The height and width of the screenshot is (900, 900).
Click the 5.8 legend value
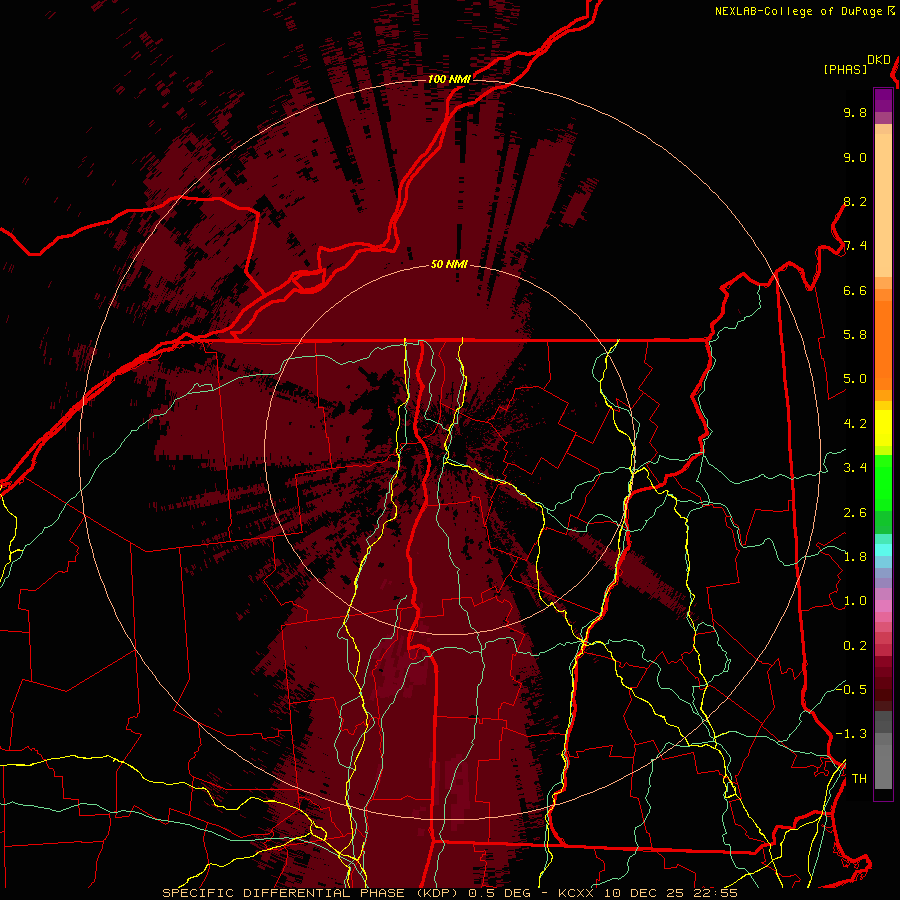855,335
